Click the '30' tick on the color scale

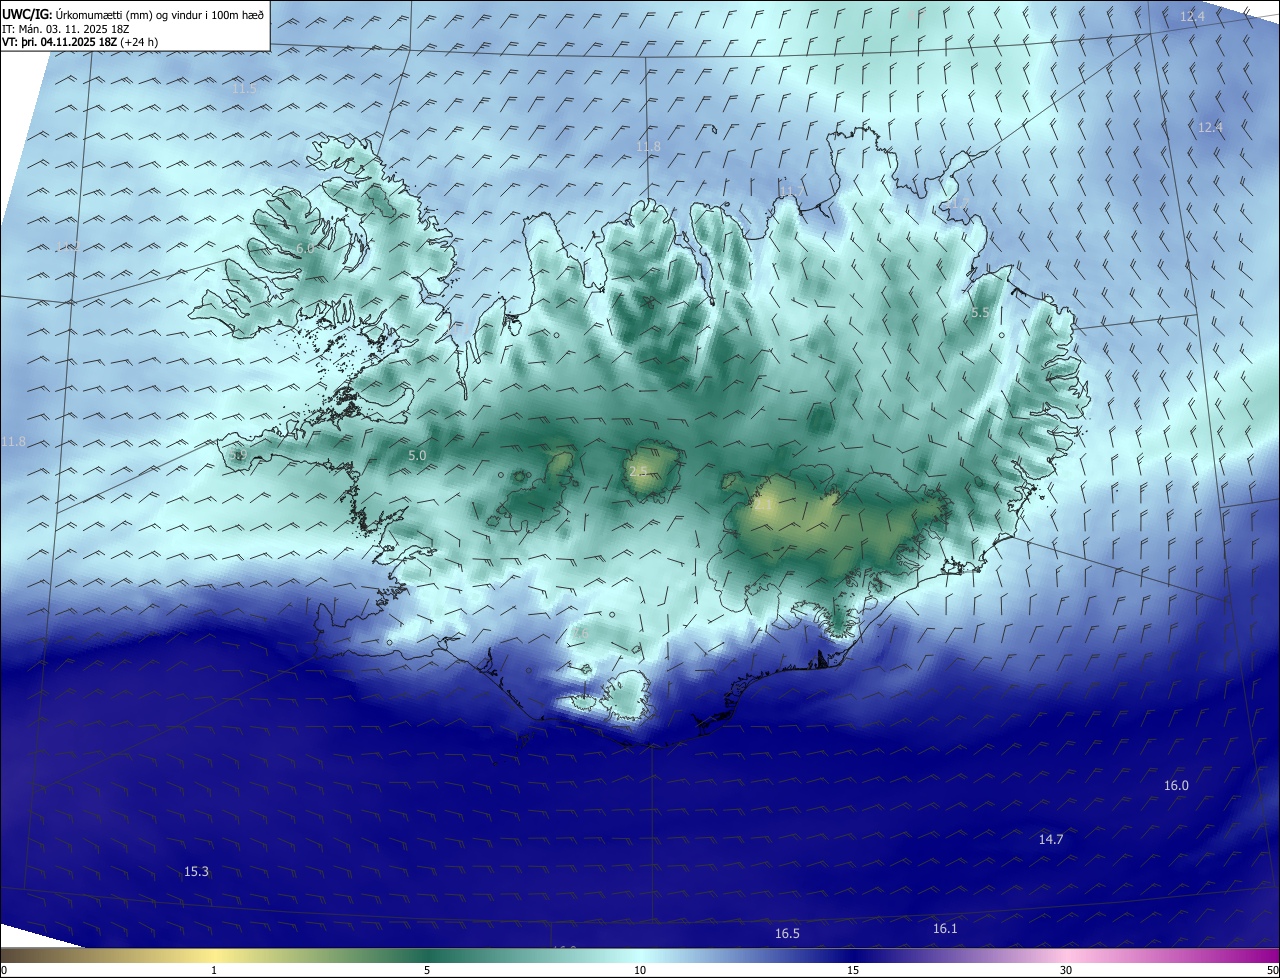click(1066, 970)
